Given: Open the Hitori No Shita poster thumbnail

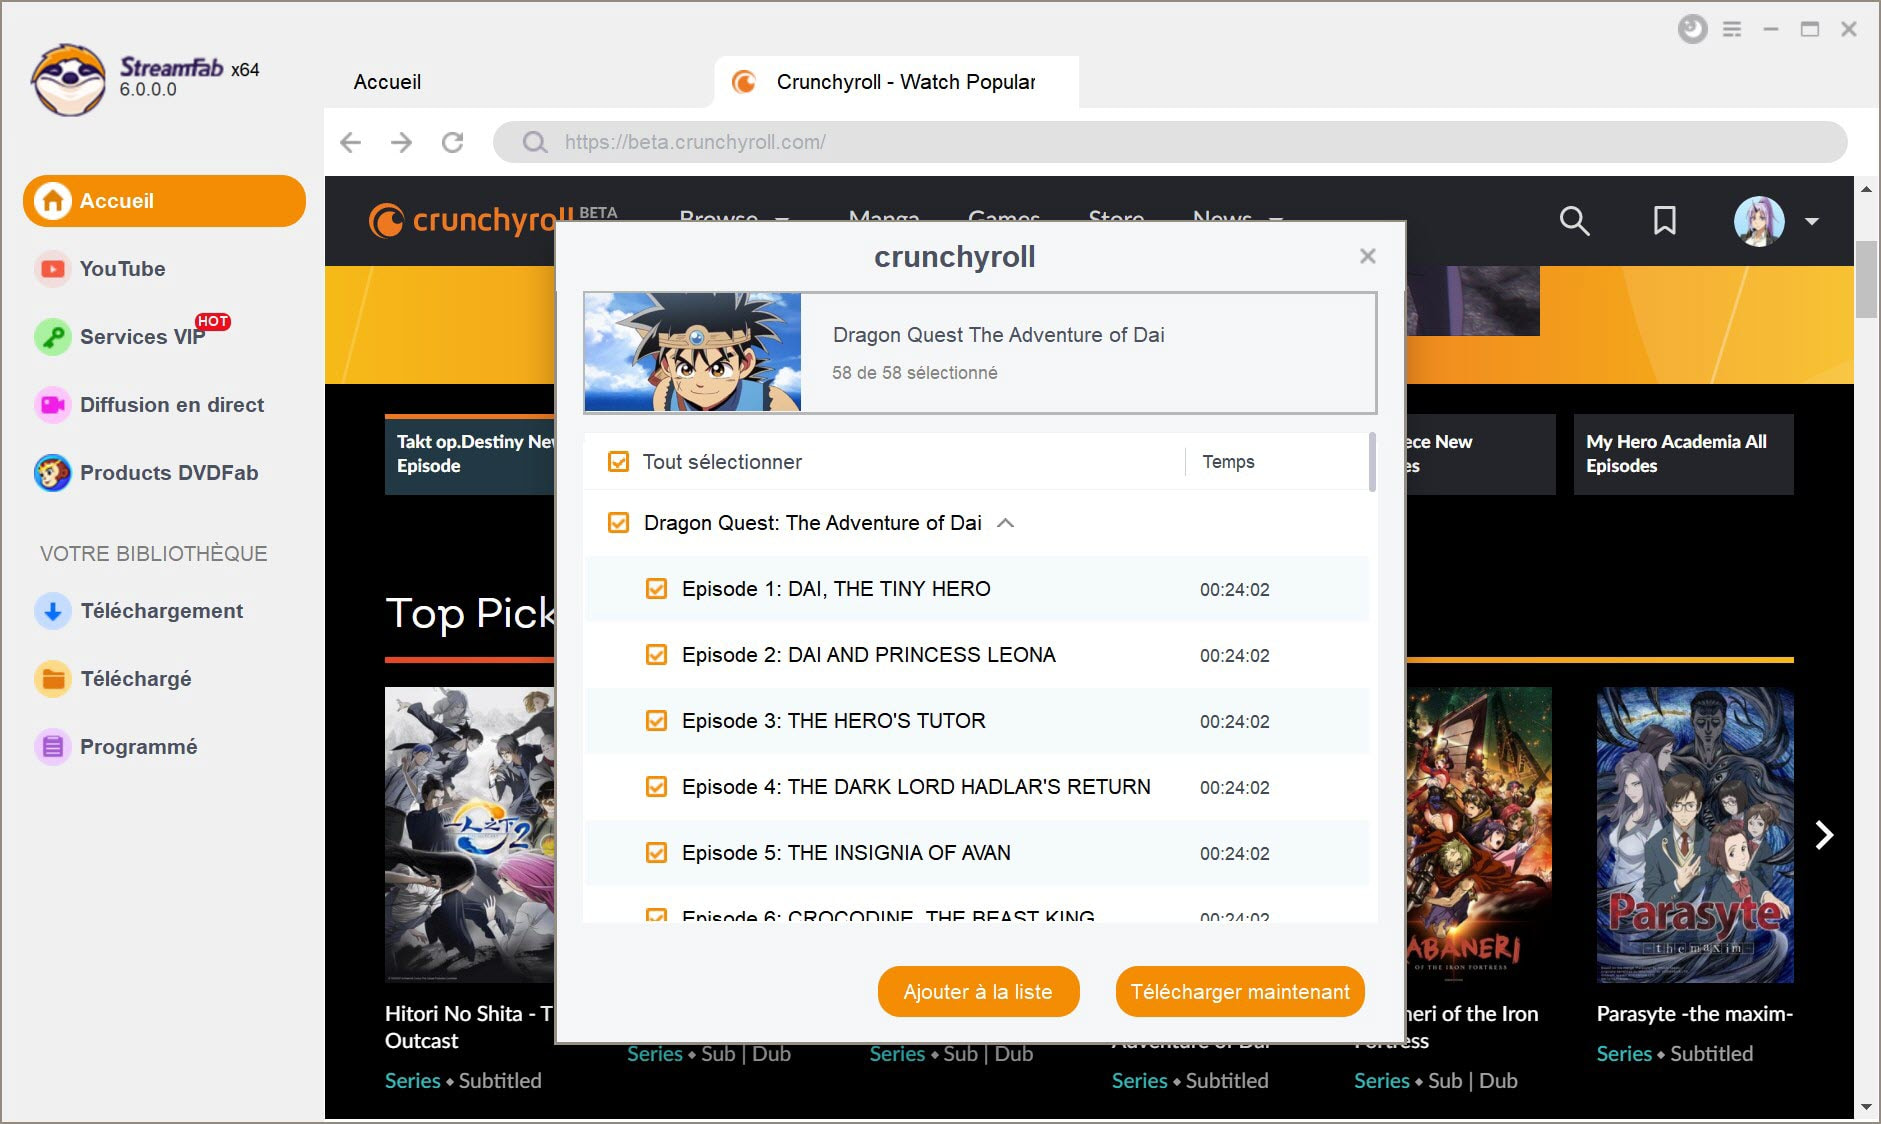Looking at the screenshot, I should (470, 835).
